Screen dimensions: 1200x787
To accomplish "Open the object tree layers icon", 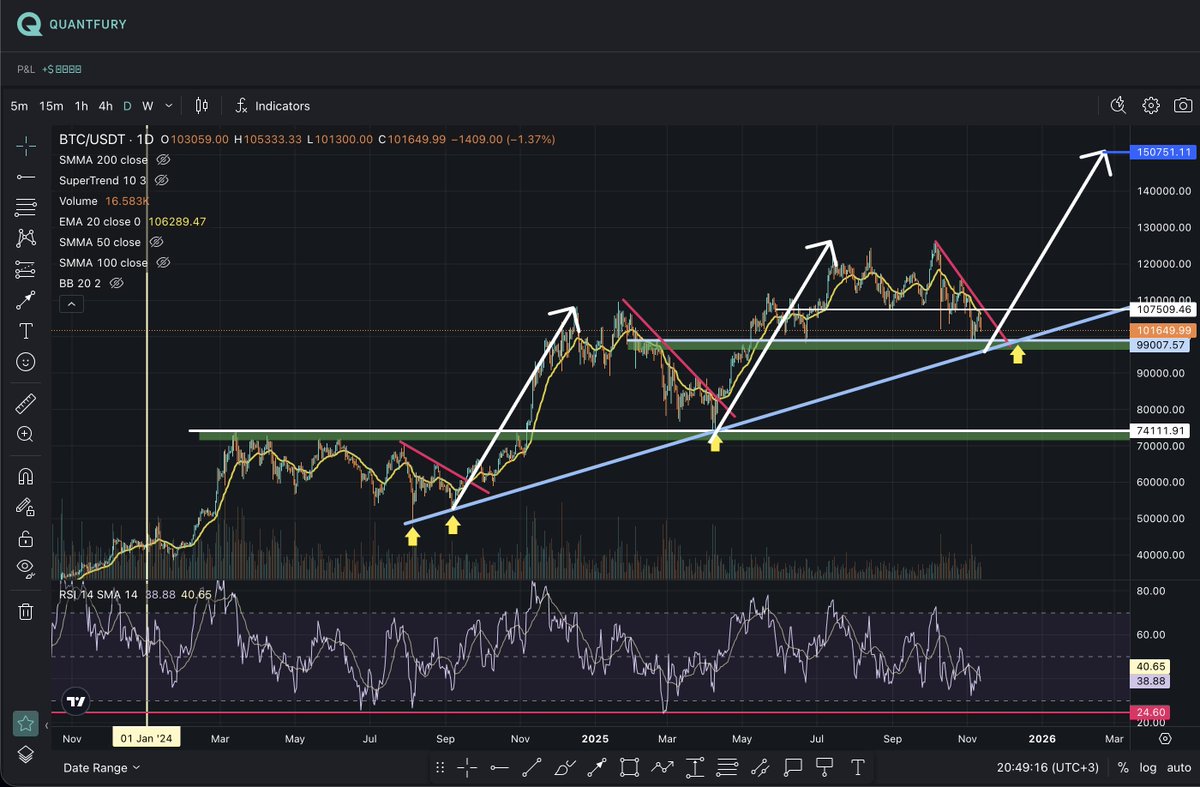I will 26,754.
